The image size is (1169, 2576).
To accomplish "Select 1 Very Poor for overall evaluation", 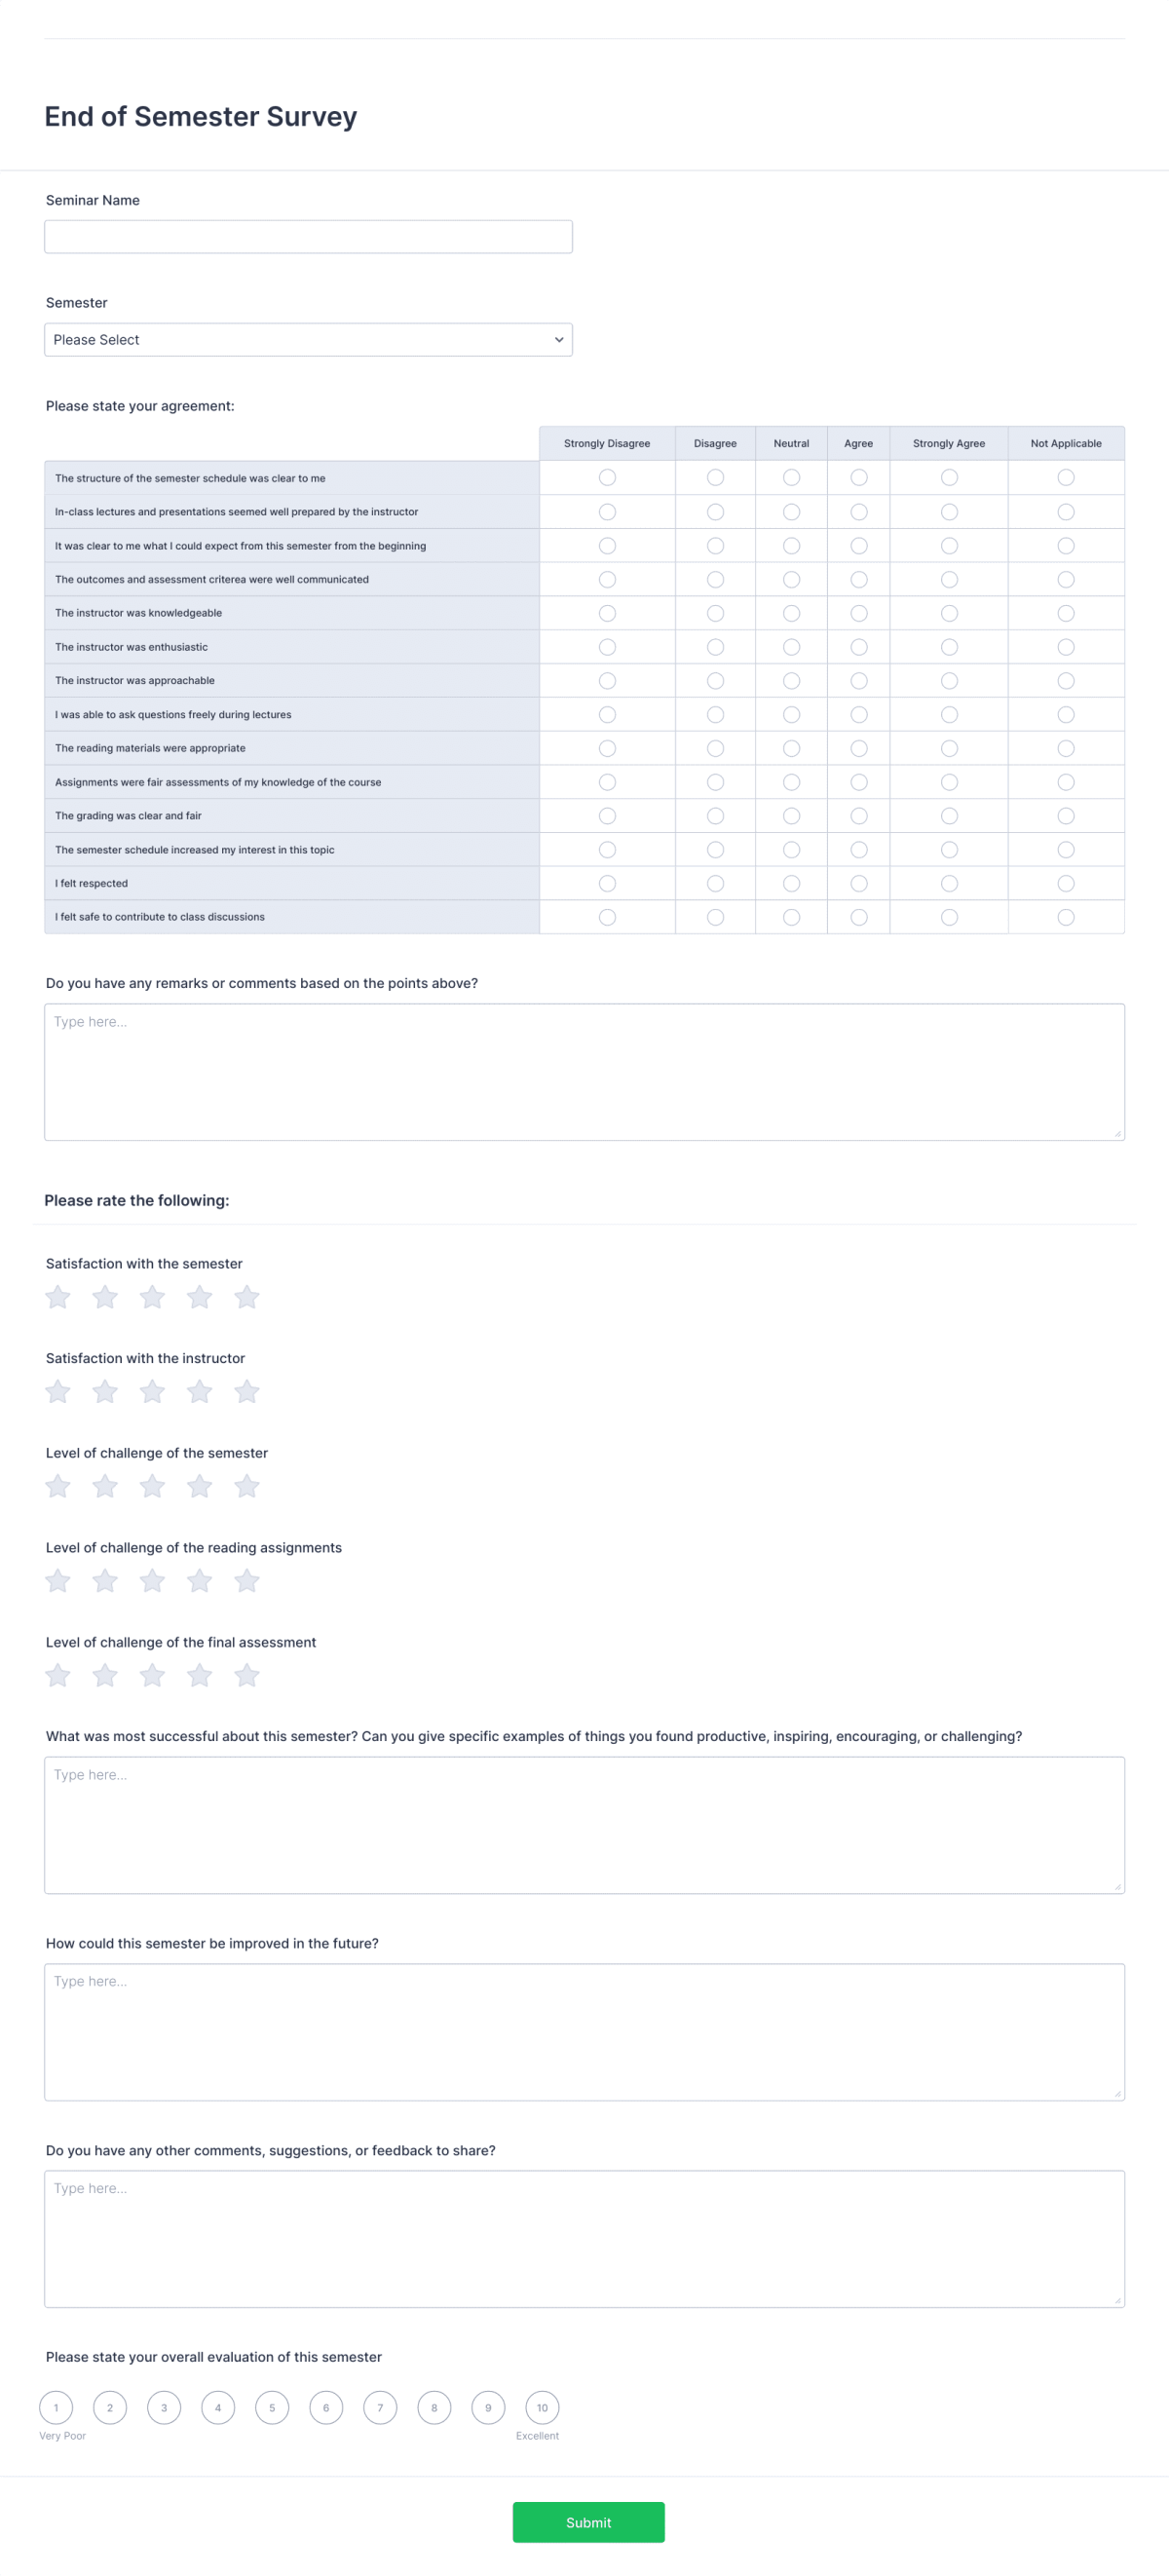I will click(x=56, y=2408).
